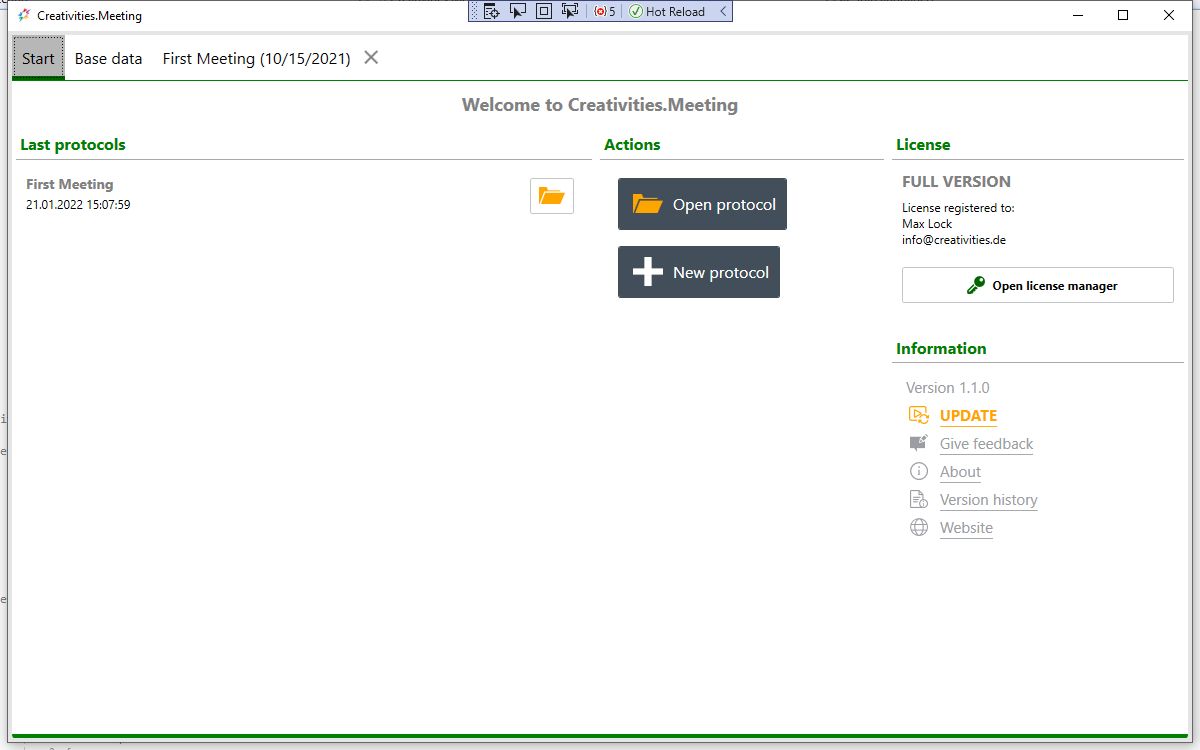Open the Website link
Image resolution: width=1200 pixels, height=750 pixels.
coord(966,528)
